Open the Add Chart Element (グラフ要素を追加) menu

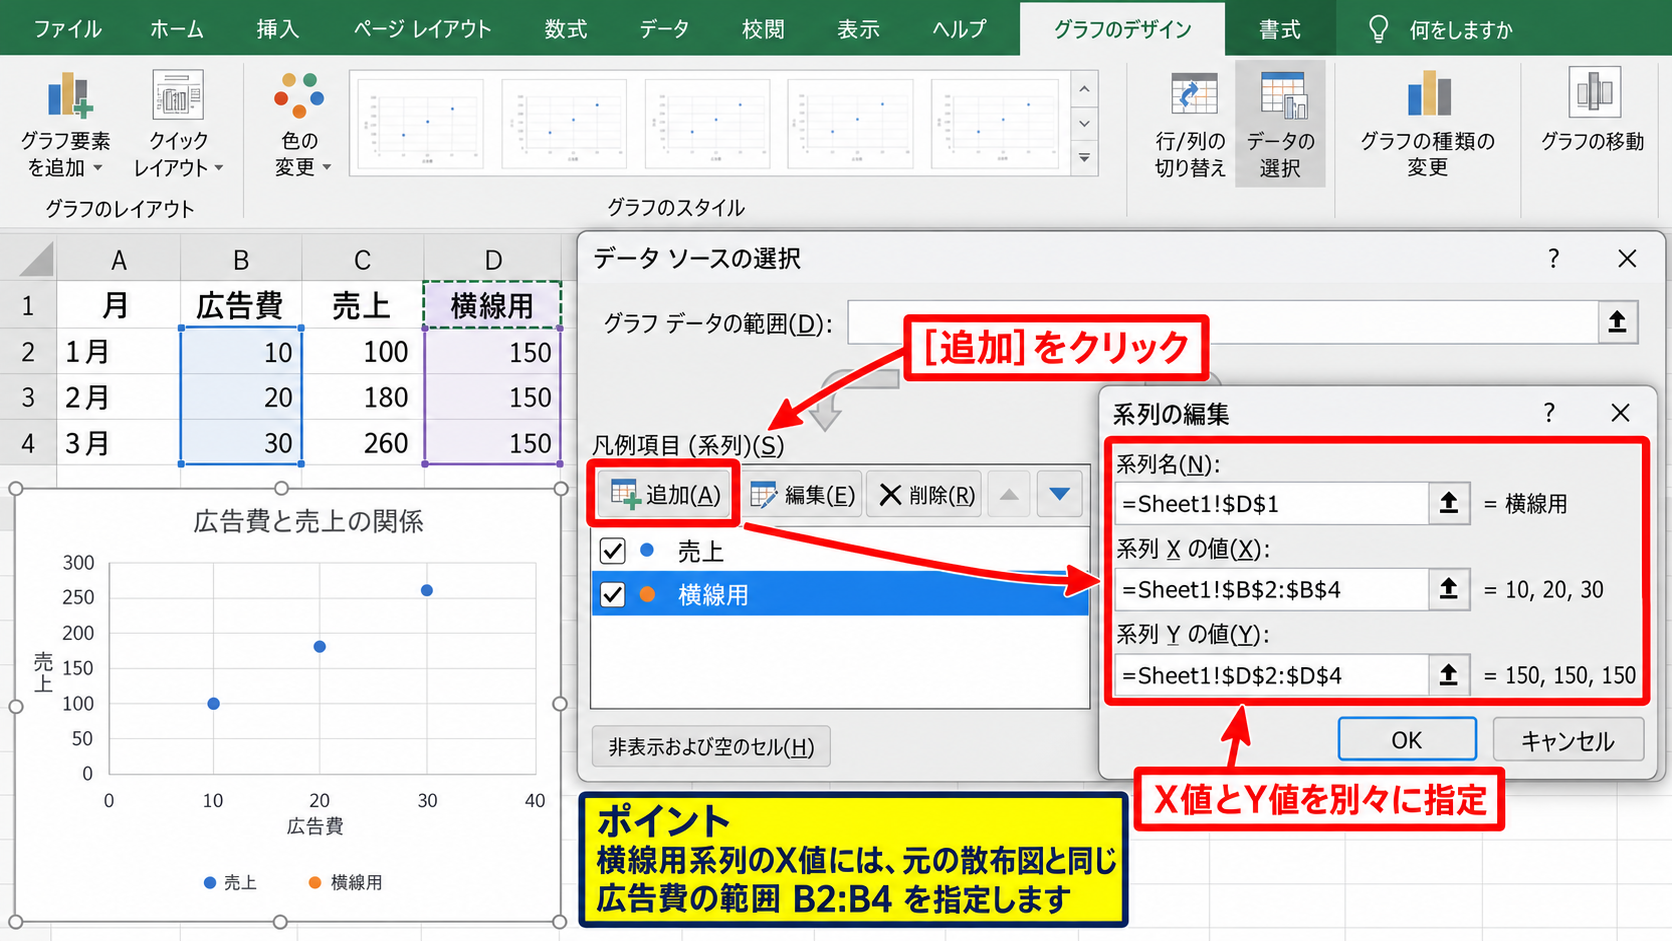(65, 124)
